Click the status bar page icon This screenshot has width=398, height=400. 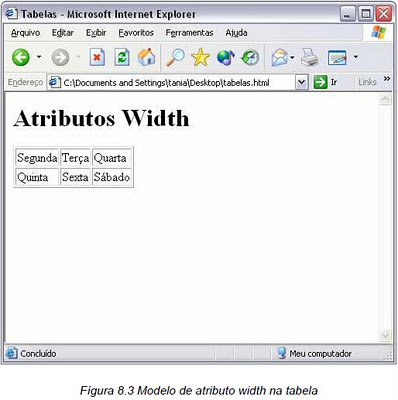point(11,353)
